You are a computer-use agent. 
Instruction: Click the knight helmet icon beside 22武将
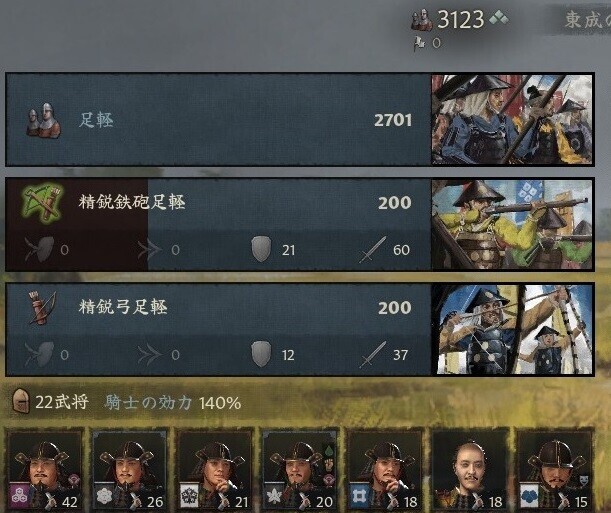click(x=21, y=401)
